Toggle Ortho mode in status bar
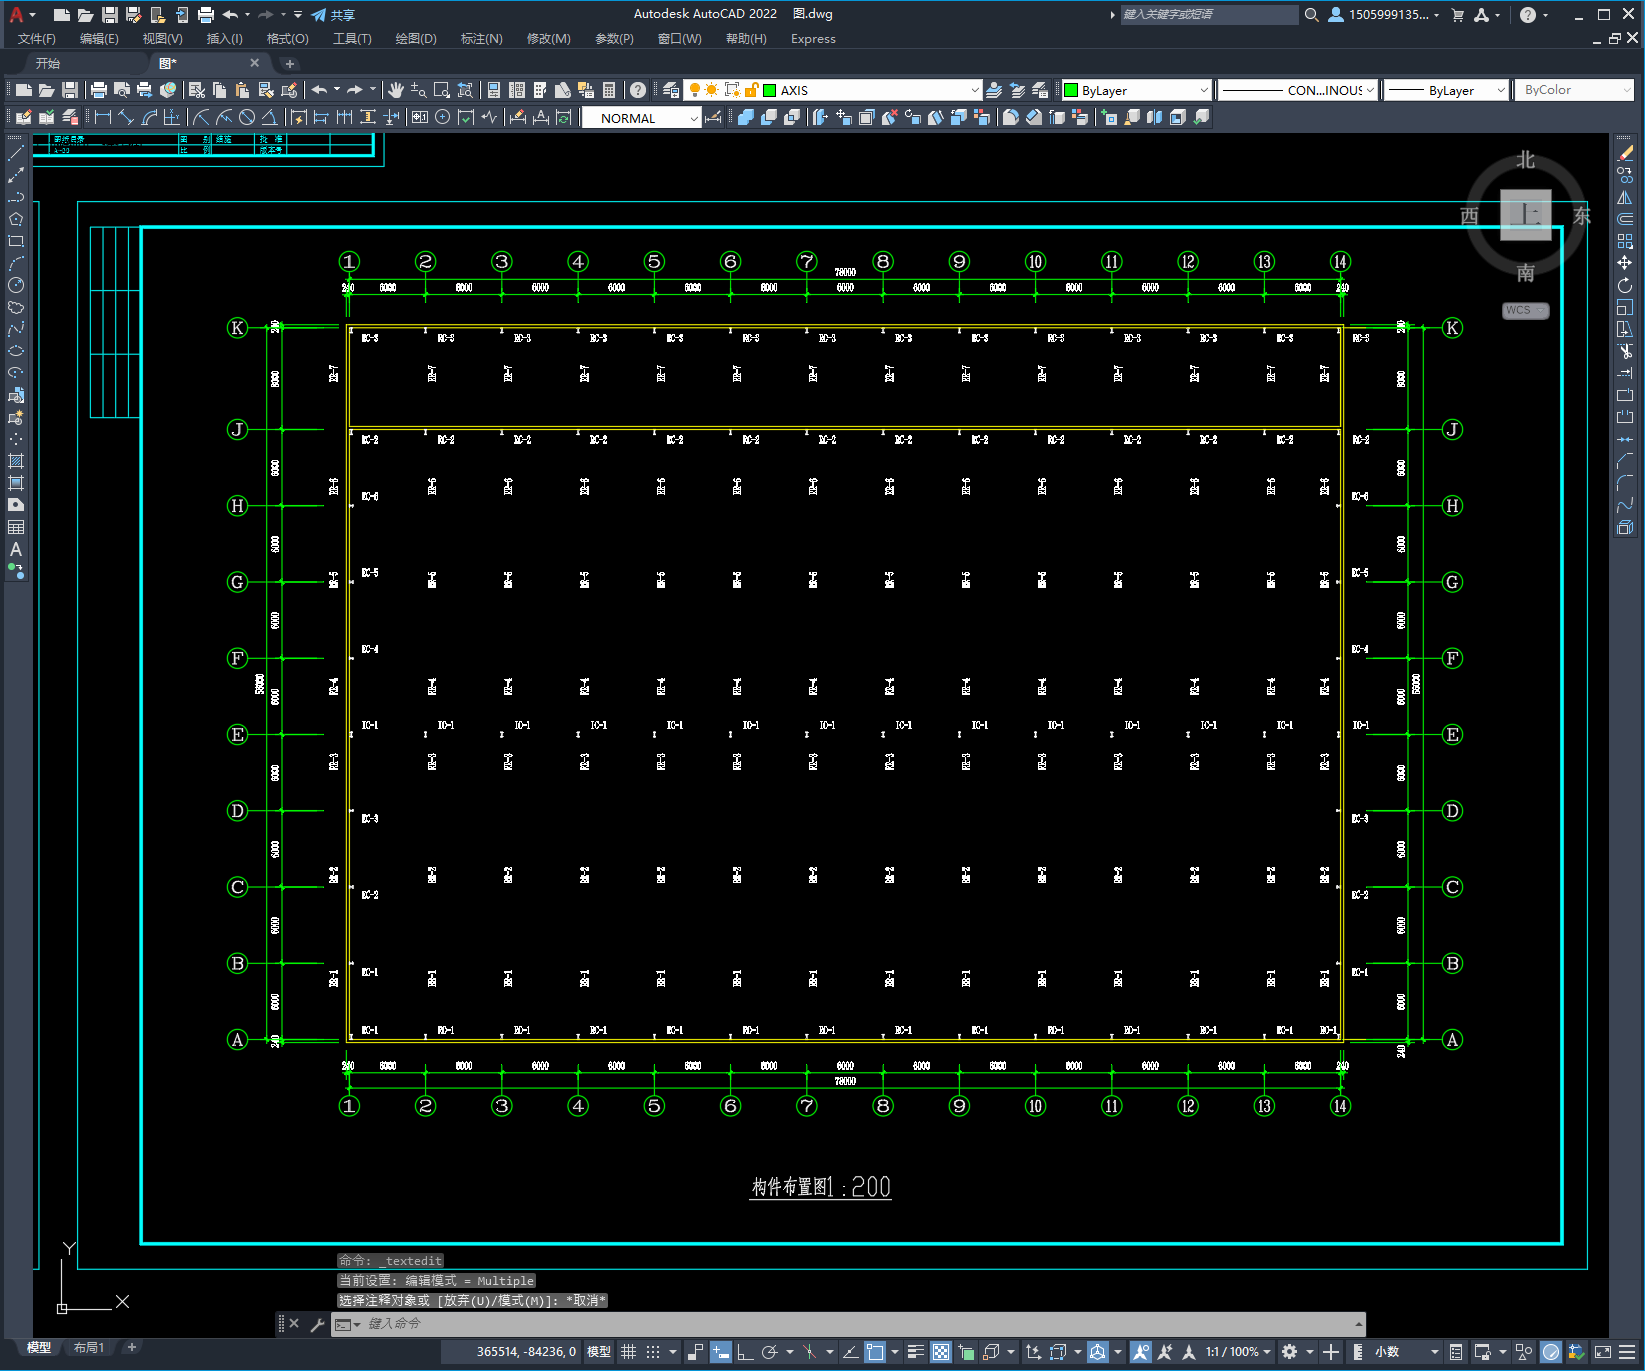Viewport: 1645px width, 1371px height. pos(745,1352)
